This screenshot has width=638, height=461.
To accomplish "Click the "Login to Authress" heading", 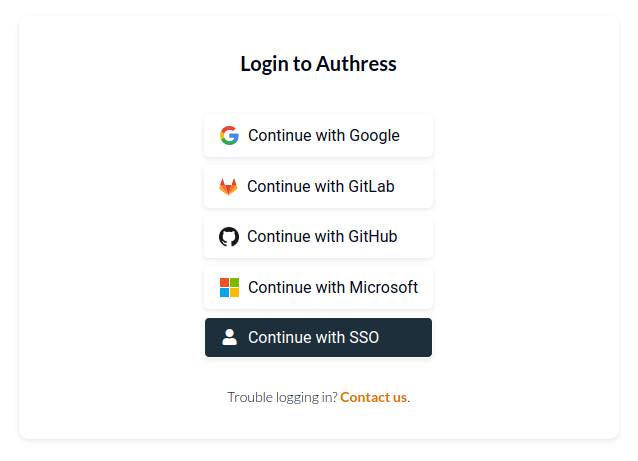I will click(x=318, y=64).
